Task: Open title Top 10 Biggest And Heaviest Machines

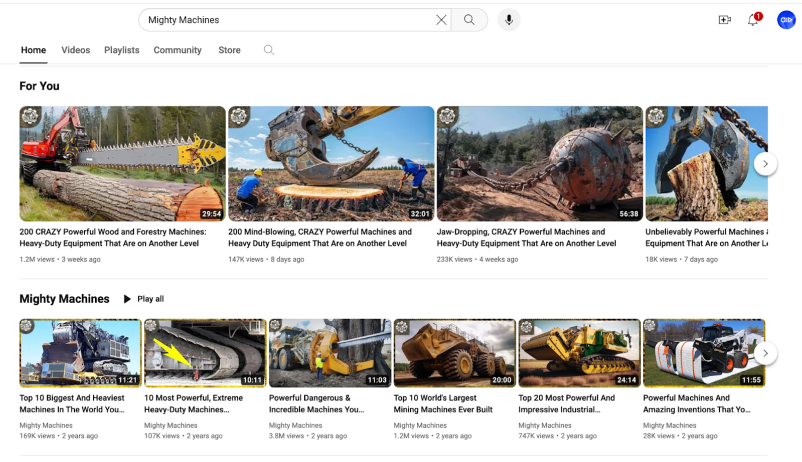Action: pyautogui.click(x=72, y=404)
